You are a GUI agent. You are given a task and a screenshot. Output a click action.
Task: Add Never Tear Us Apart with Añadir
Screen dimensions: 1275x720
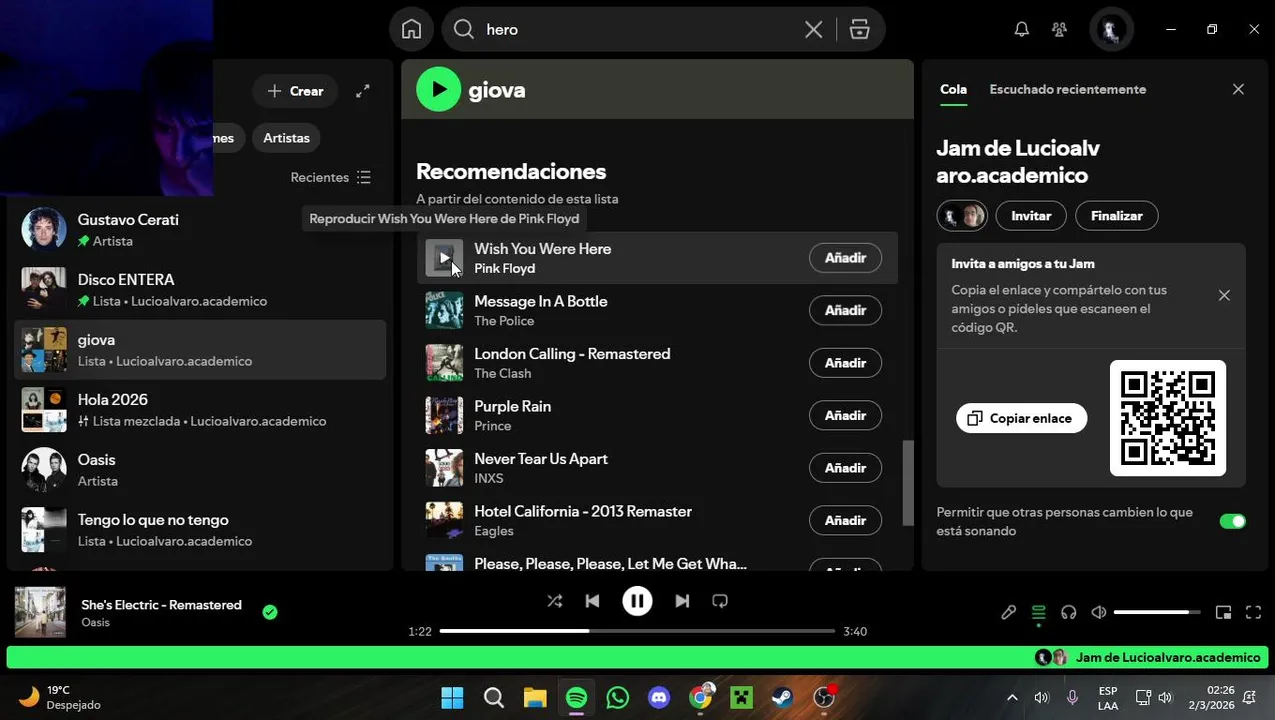point(845,468)
